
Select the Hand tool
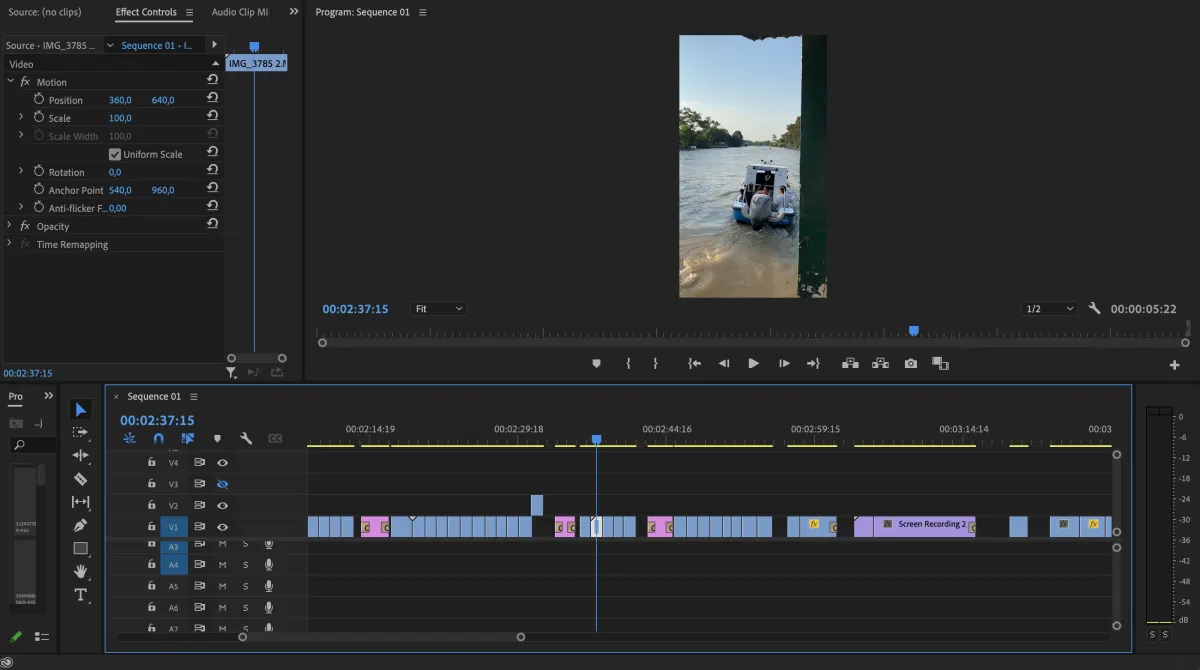point(81,571)
